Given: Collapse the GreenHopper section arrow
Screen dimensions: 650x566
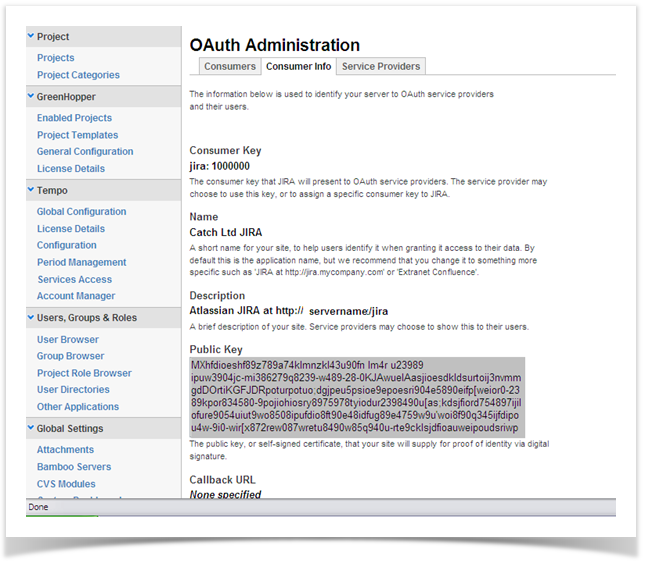Looking at the screenshot, I should (32, 97).
